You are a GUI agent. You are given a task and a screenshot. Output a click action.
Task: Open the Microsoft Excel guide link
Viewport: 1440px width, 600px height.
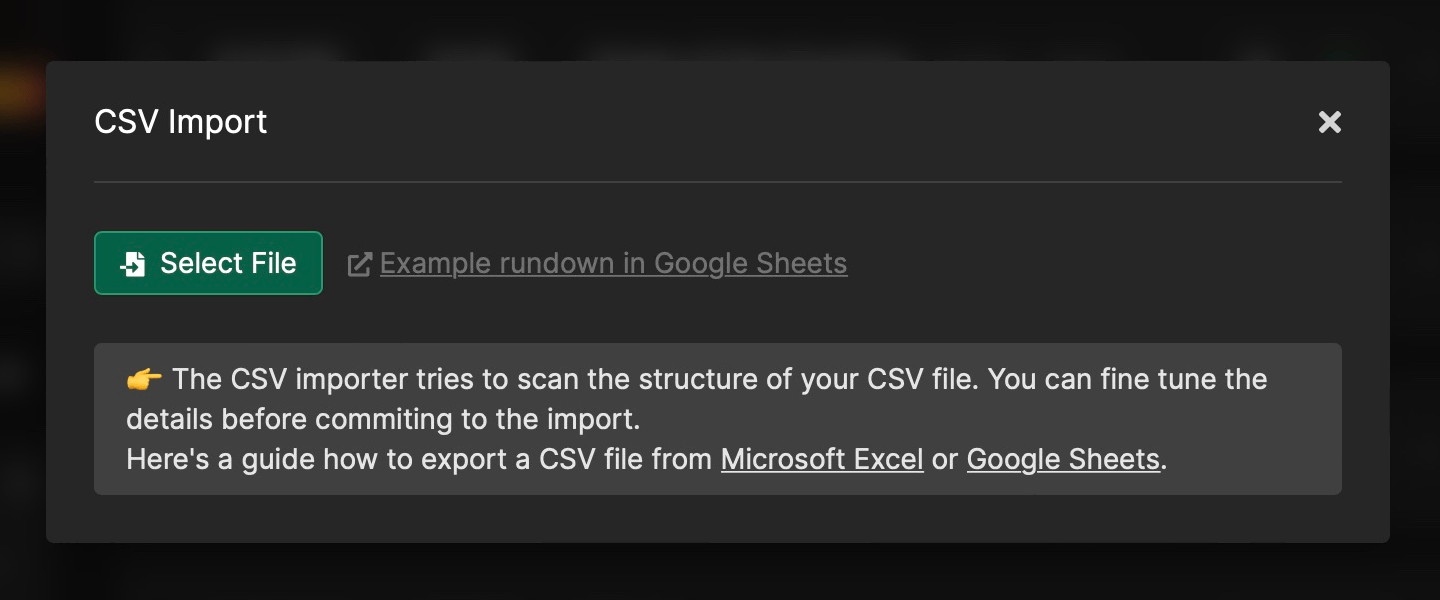[x=822, y=459]
